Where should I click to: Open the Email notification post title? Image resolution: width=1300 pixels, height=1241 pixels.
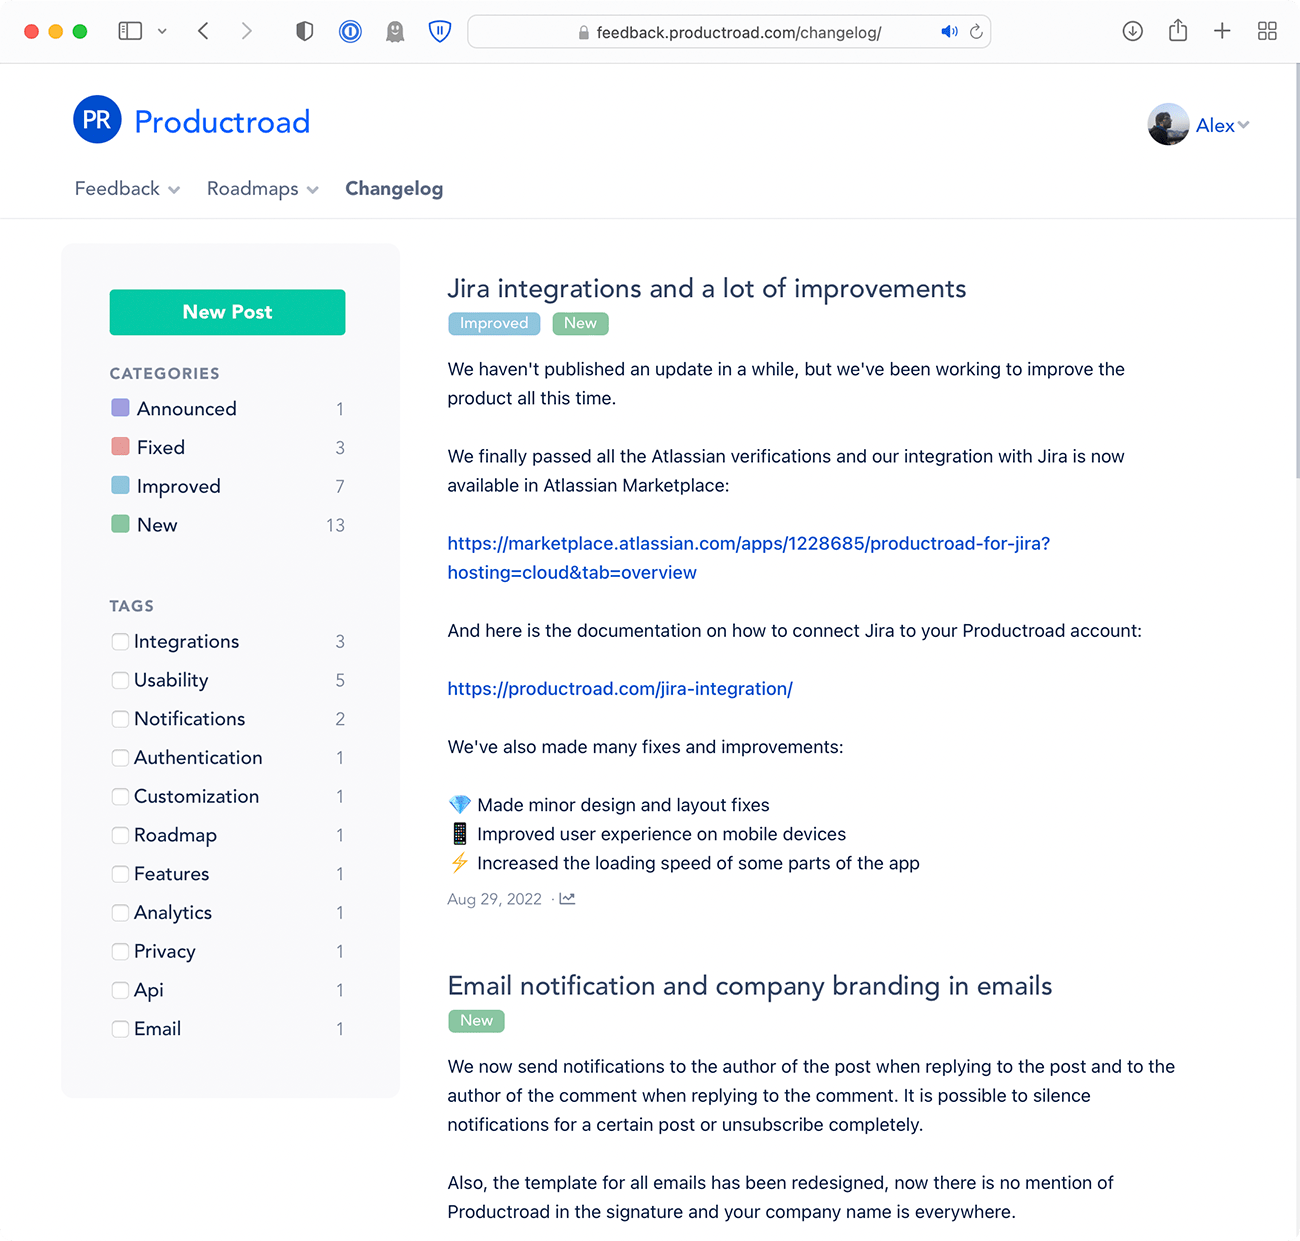[750, 986]
